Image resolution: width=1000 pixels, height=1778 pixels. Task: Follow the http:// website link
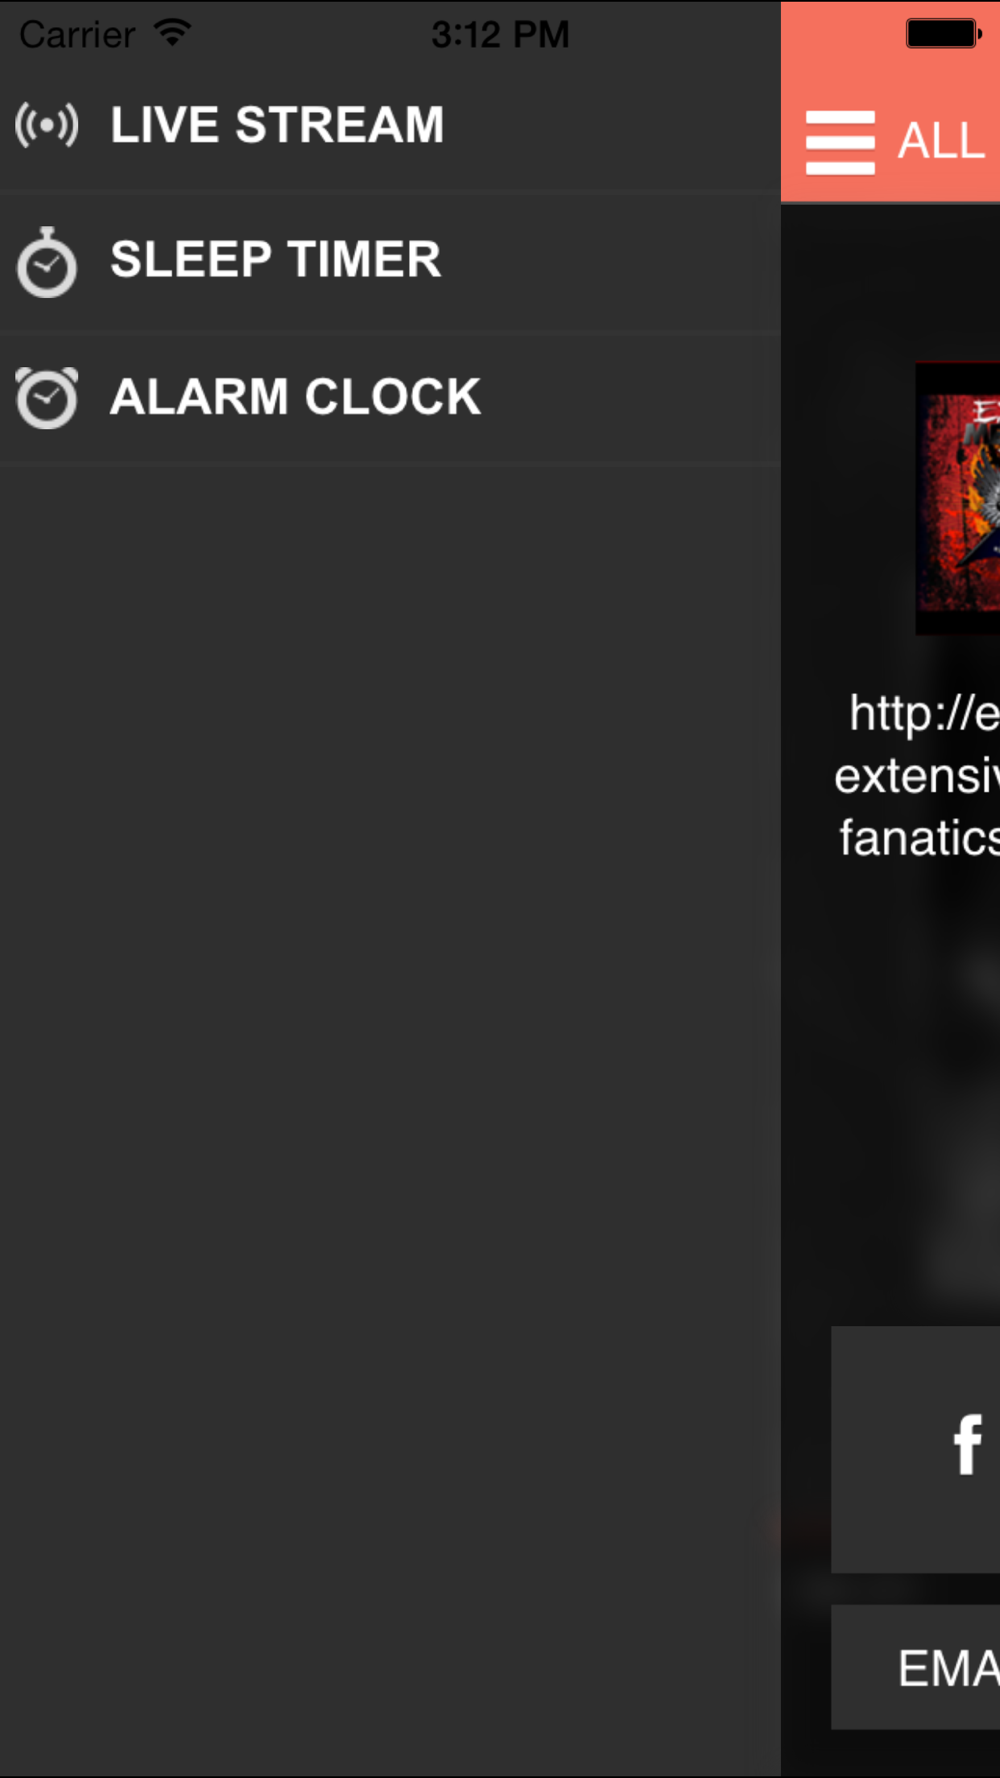(923, 713)
